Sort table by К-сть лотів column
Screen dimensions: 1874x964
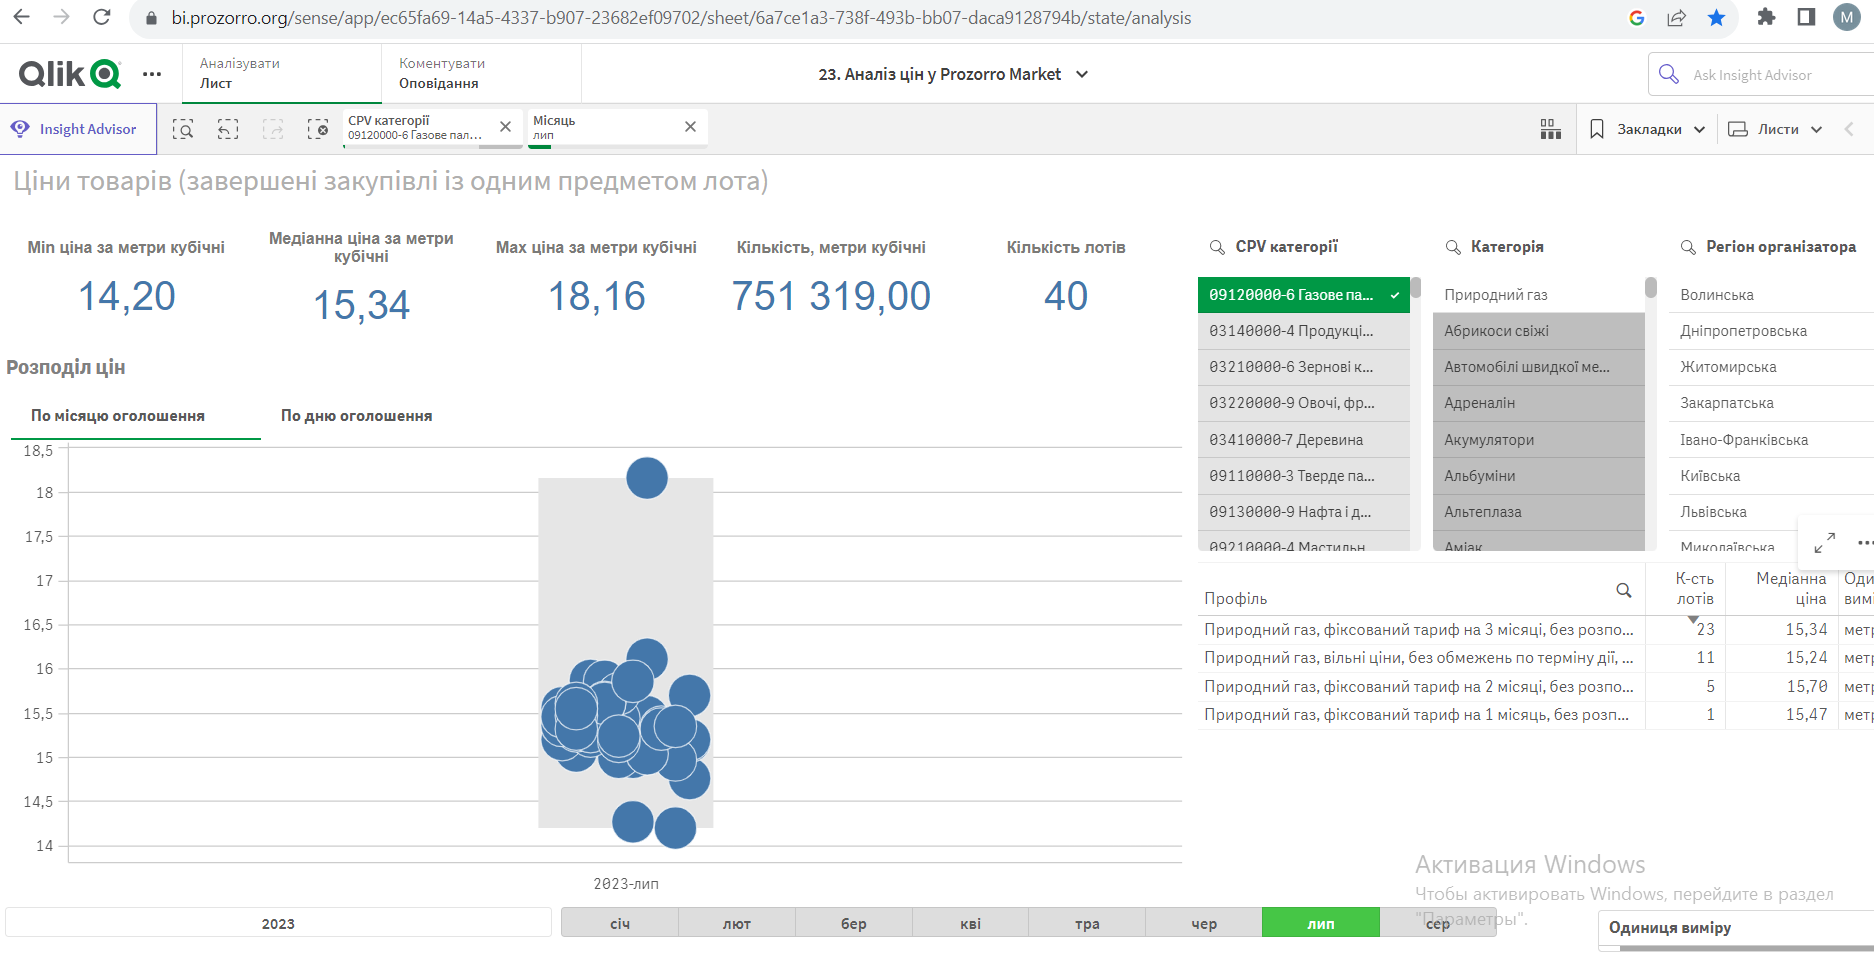point(1695,589)
